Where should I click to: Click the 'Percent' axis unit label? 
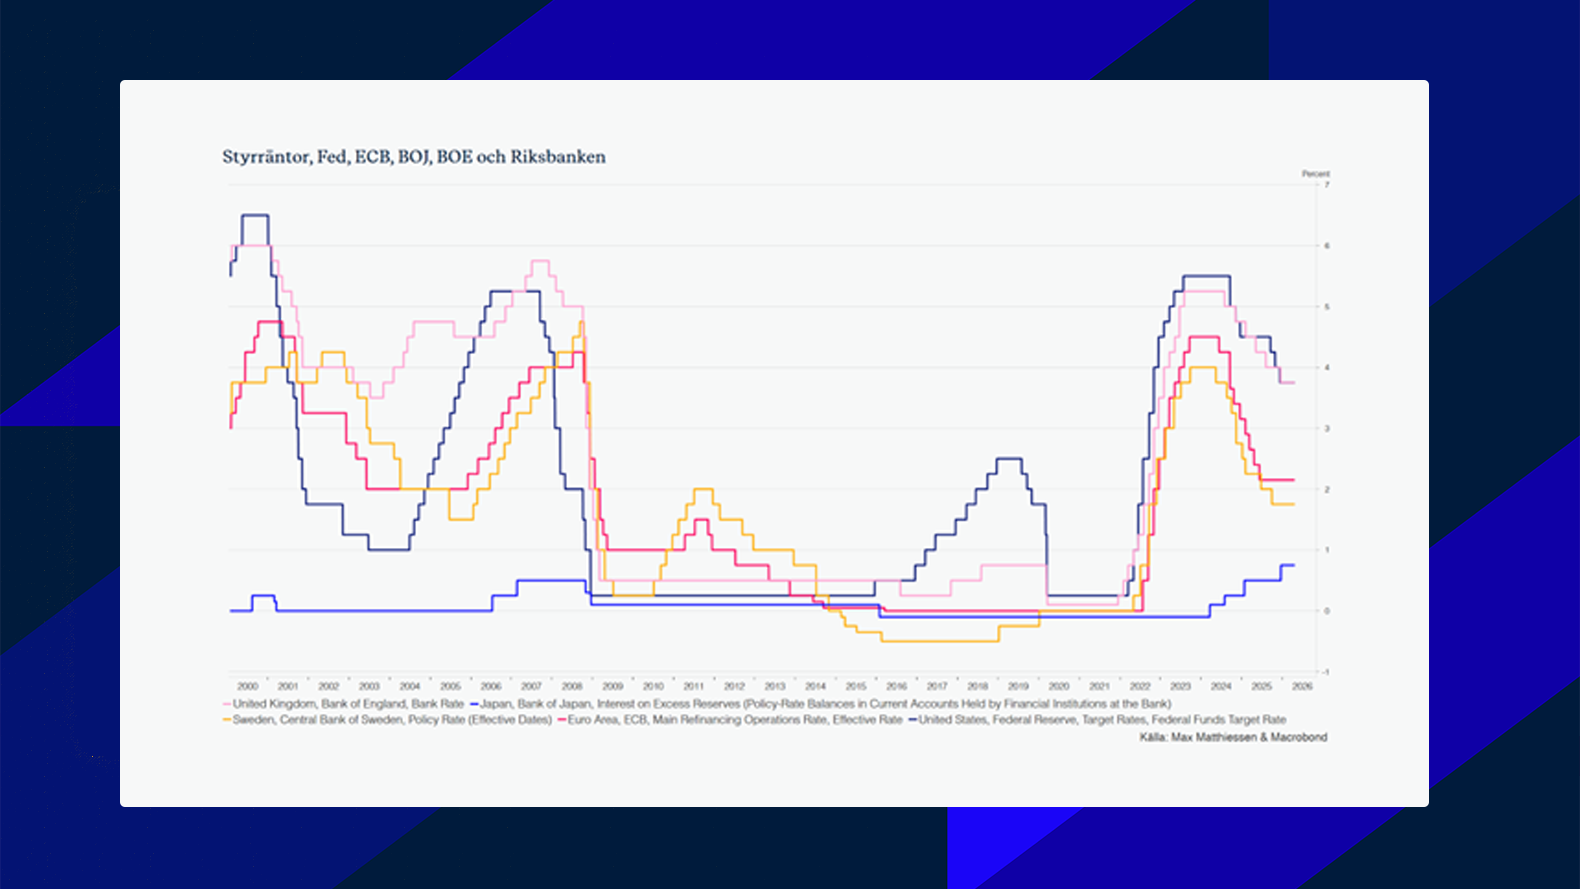(1315, 174)
